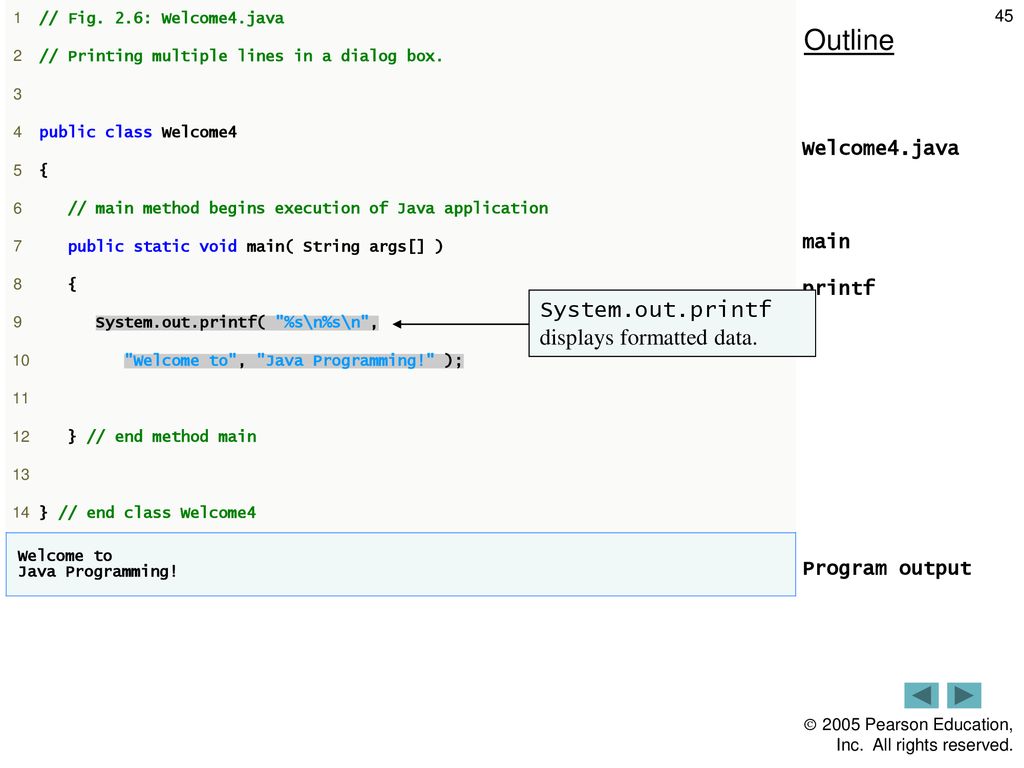This screenshot has width=1024, height=768.
Task: Click System.out.printf in the callout box
Action: [656, 310]
